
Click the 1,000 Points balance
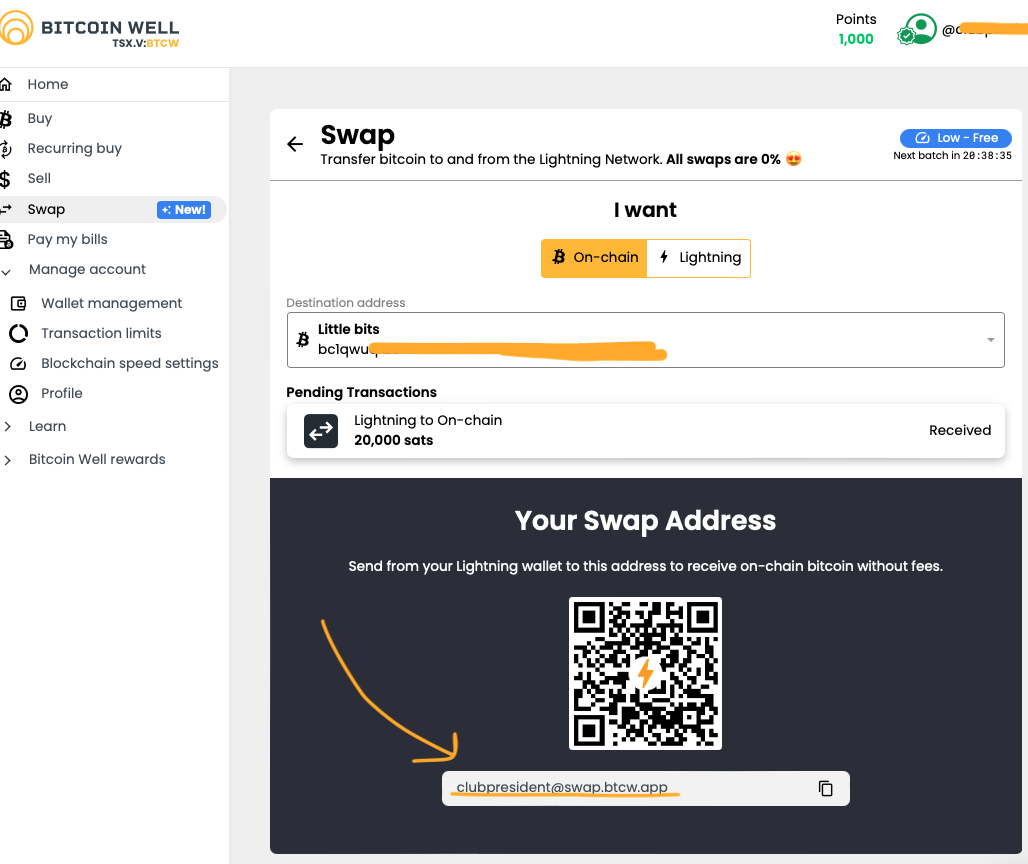click(x=856, y=39)
